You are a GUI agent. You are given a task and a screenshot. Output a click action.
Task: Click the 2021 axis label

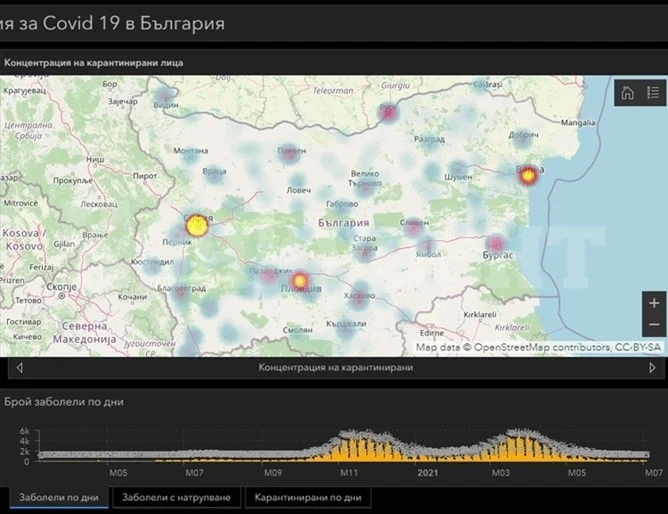[427, 473]
